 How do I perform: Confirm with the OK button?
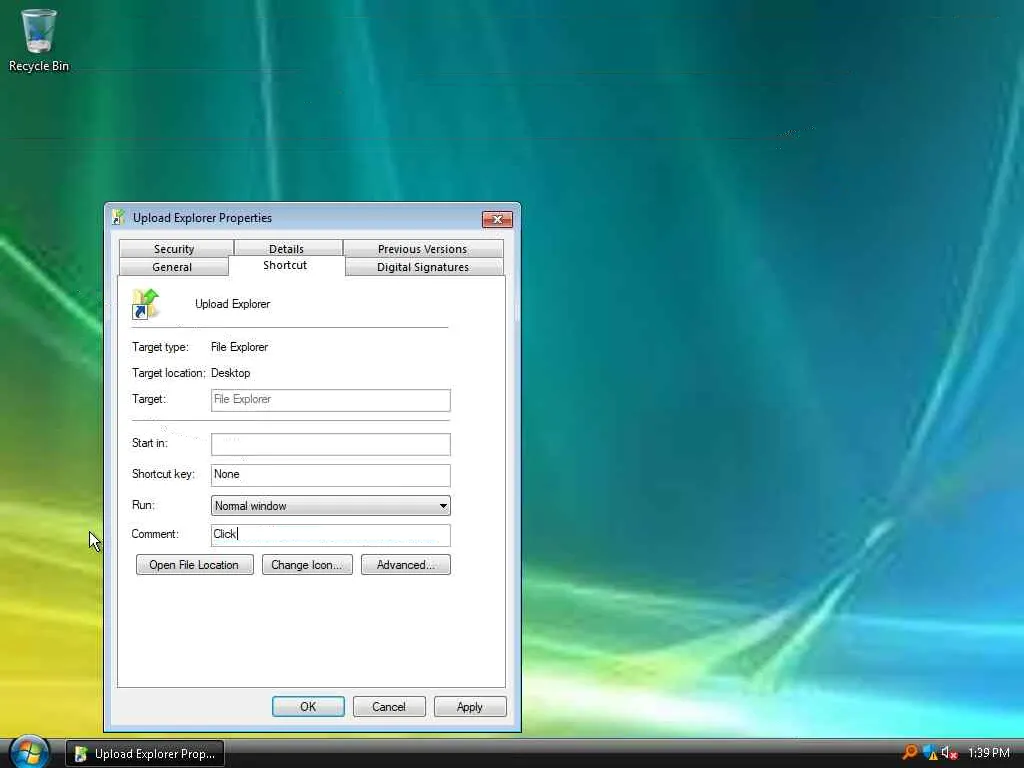click(x=308, y=707)
